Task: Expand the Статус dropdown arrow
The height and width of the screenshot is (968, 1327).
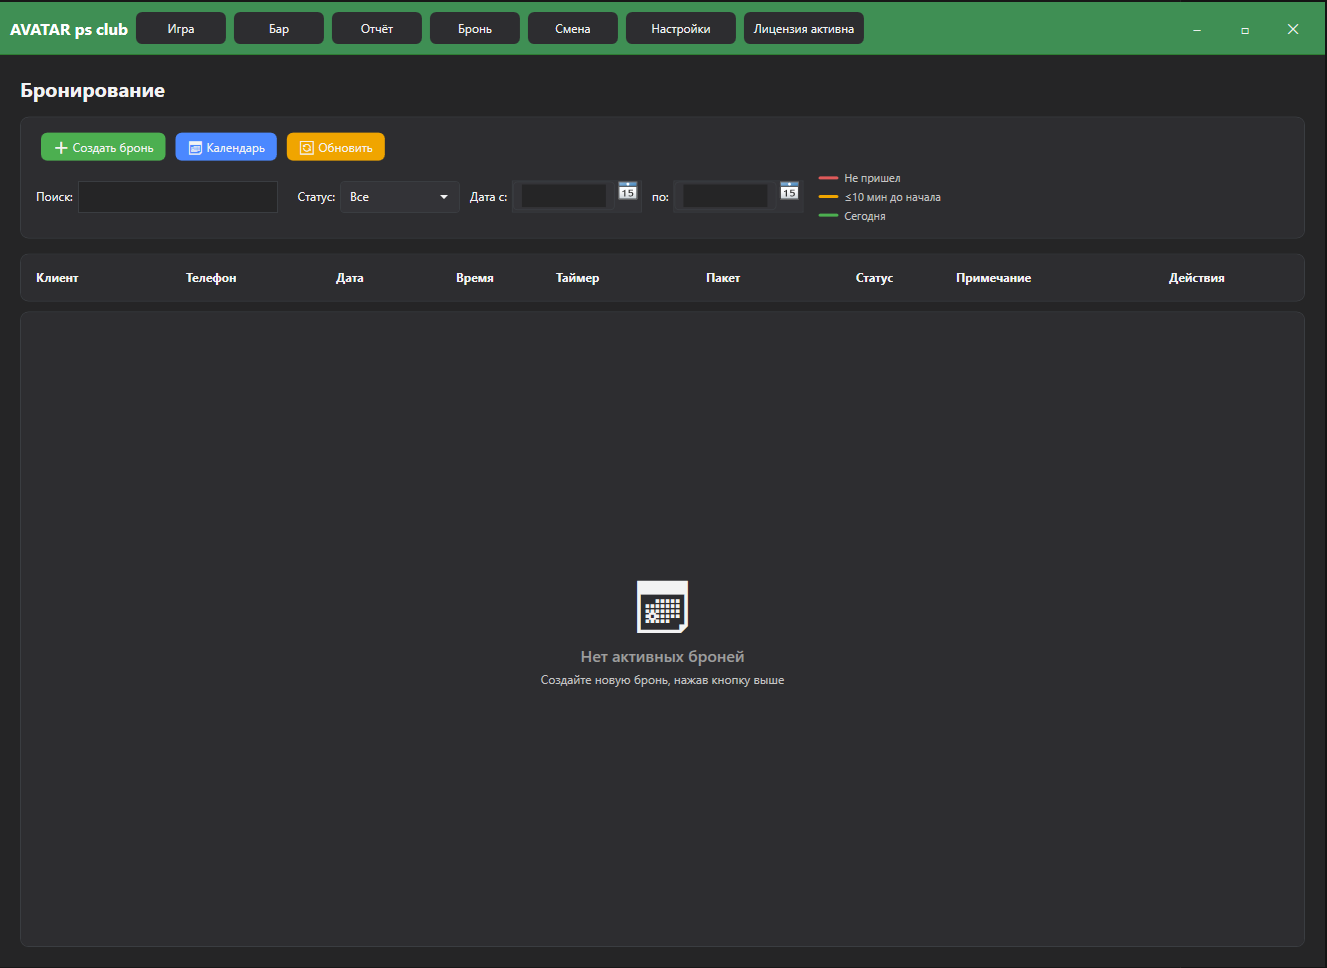Action: tap(444, 197)
